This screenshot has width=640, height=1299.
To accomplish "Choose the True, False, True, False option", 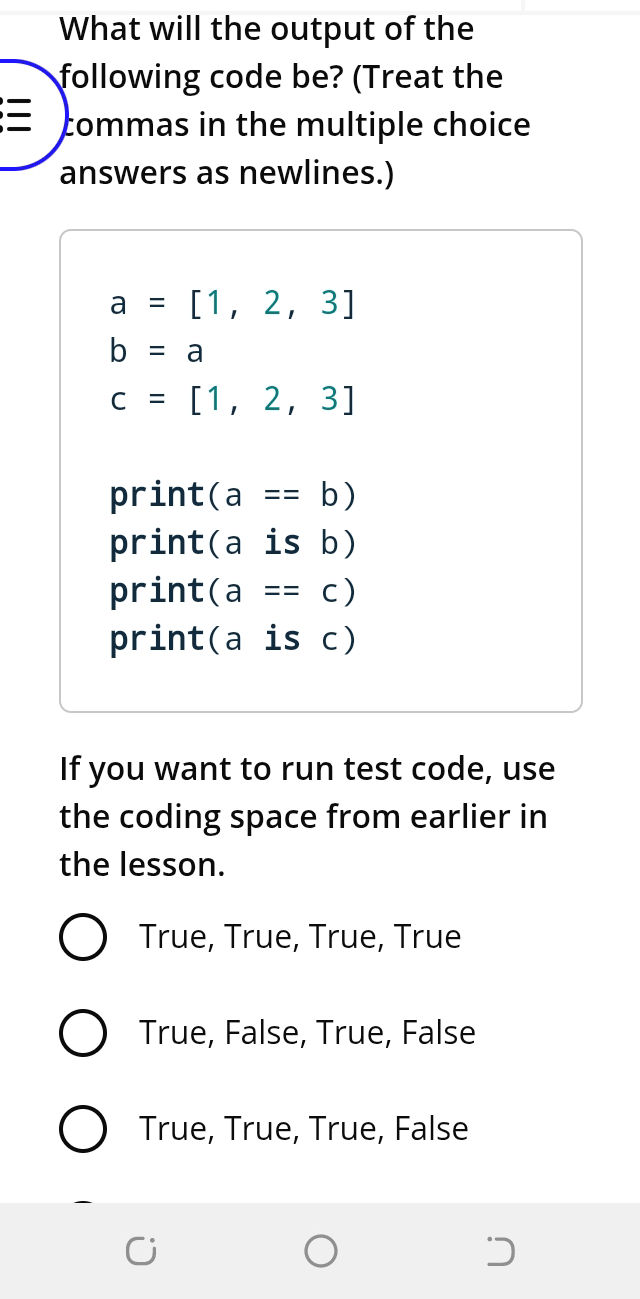I will click(x=83, y=1033).
